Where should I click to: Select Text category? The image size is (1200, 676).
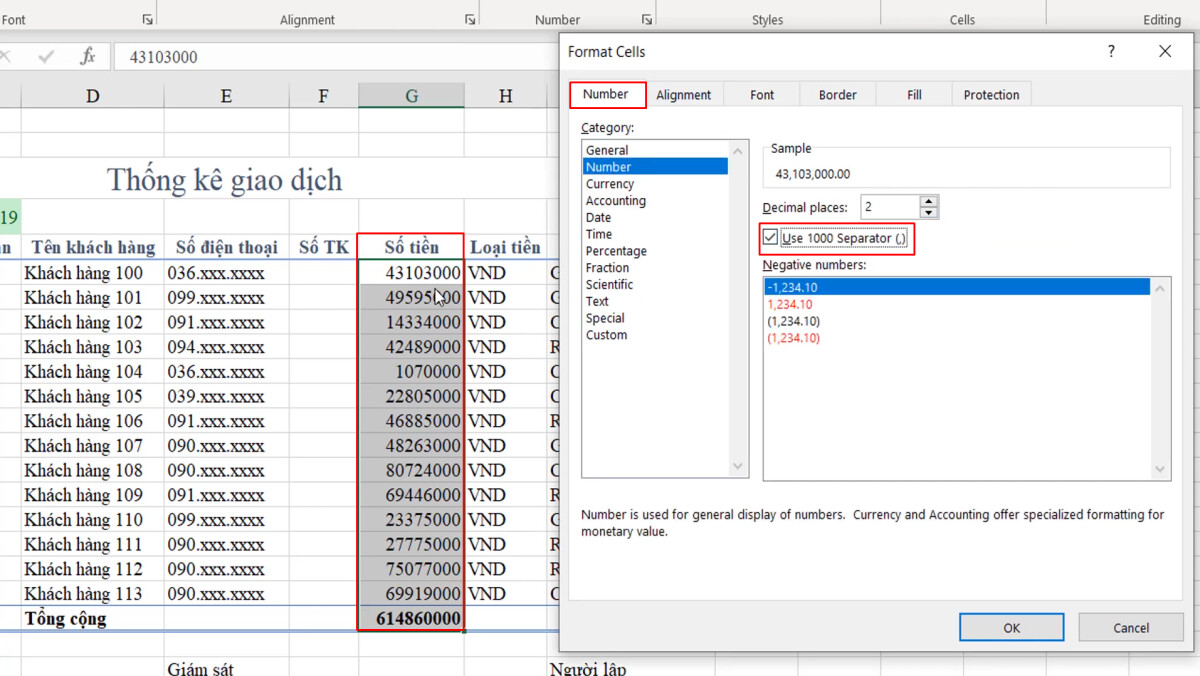point(656,301)
